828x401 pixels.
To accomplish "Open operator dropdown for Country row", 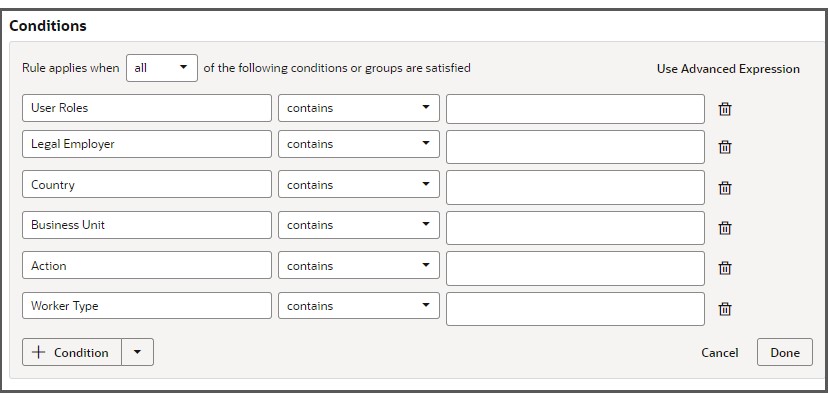I will [358, 185].
